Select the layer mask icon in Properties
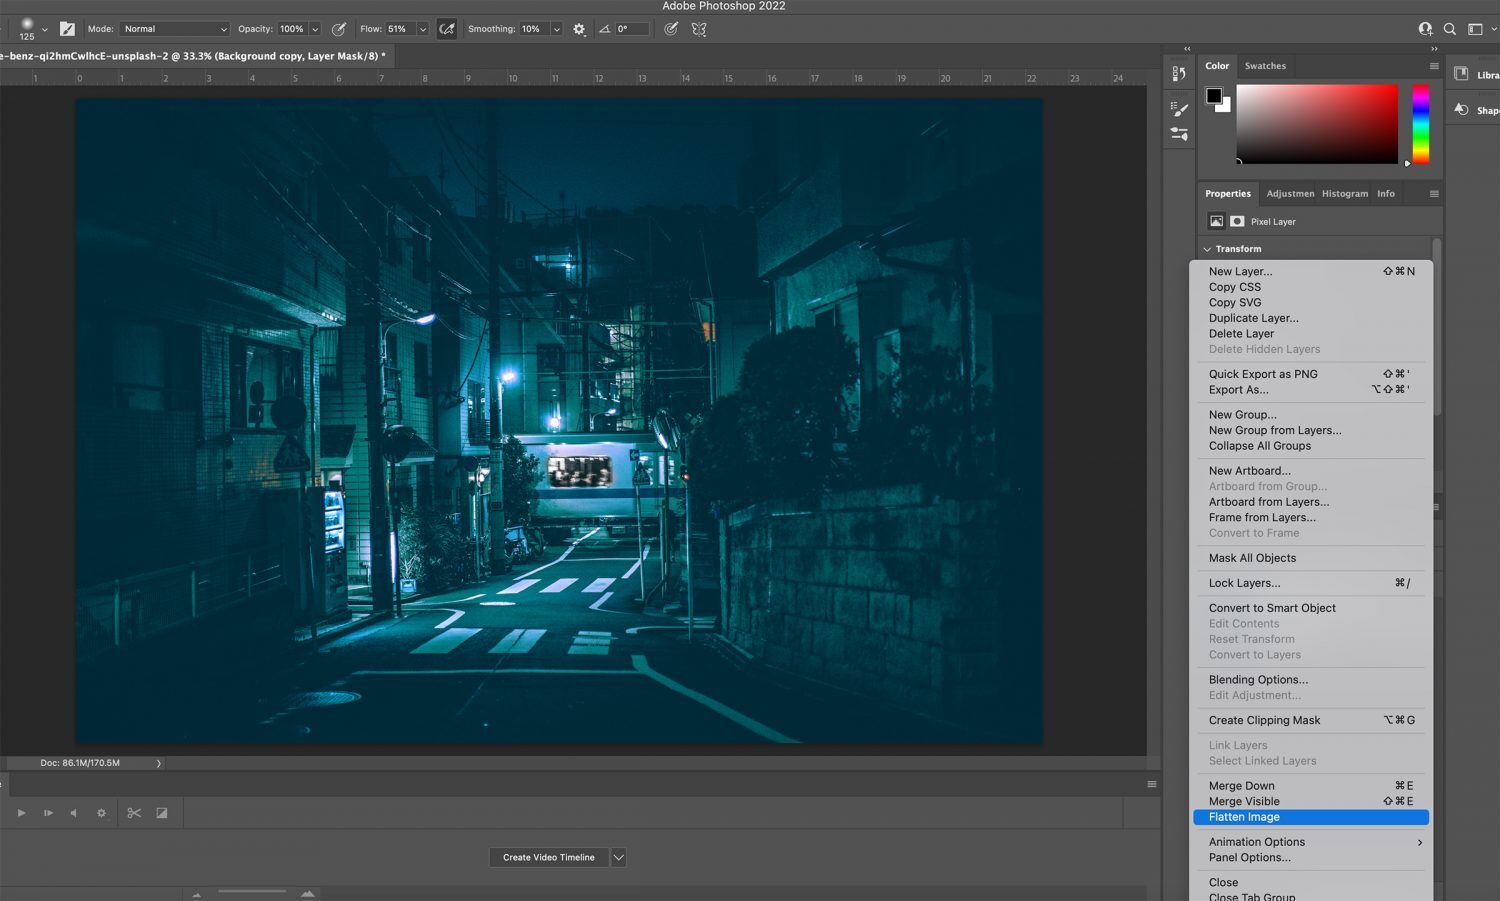The height and width of the screenshot is (901, 1500). tap(1237, 221)
